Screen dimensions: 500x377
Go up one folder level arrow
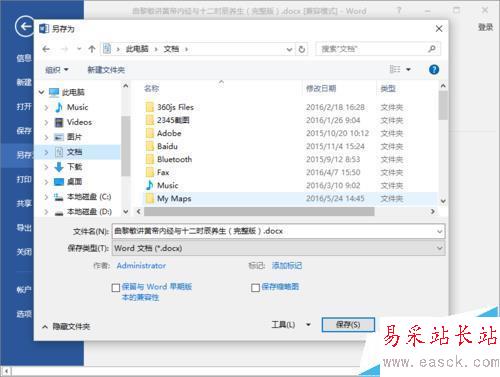[92, 49]
